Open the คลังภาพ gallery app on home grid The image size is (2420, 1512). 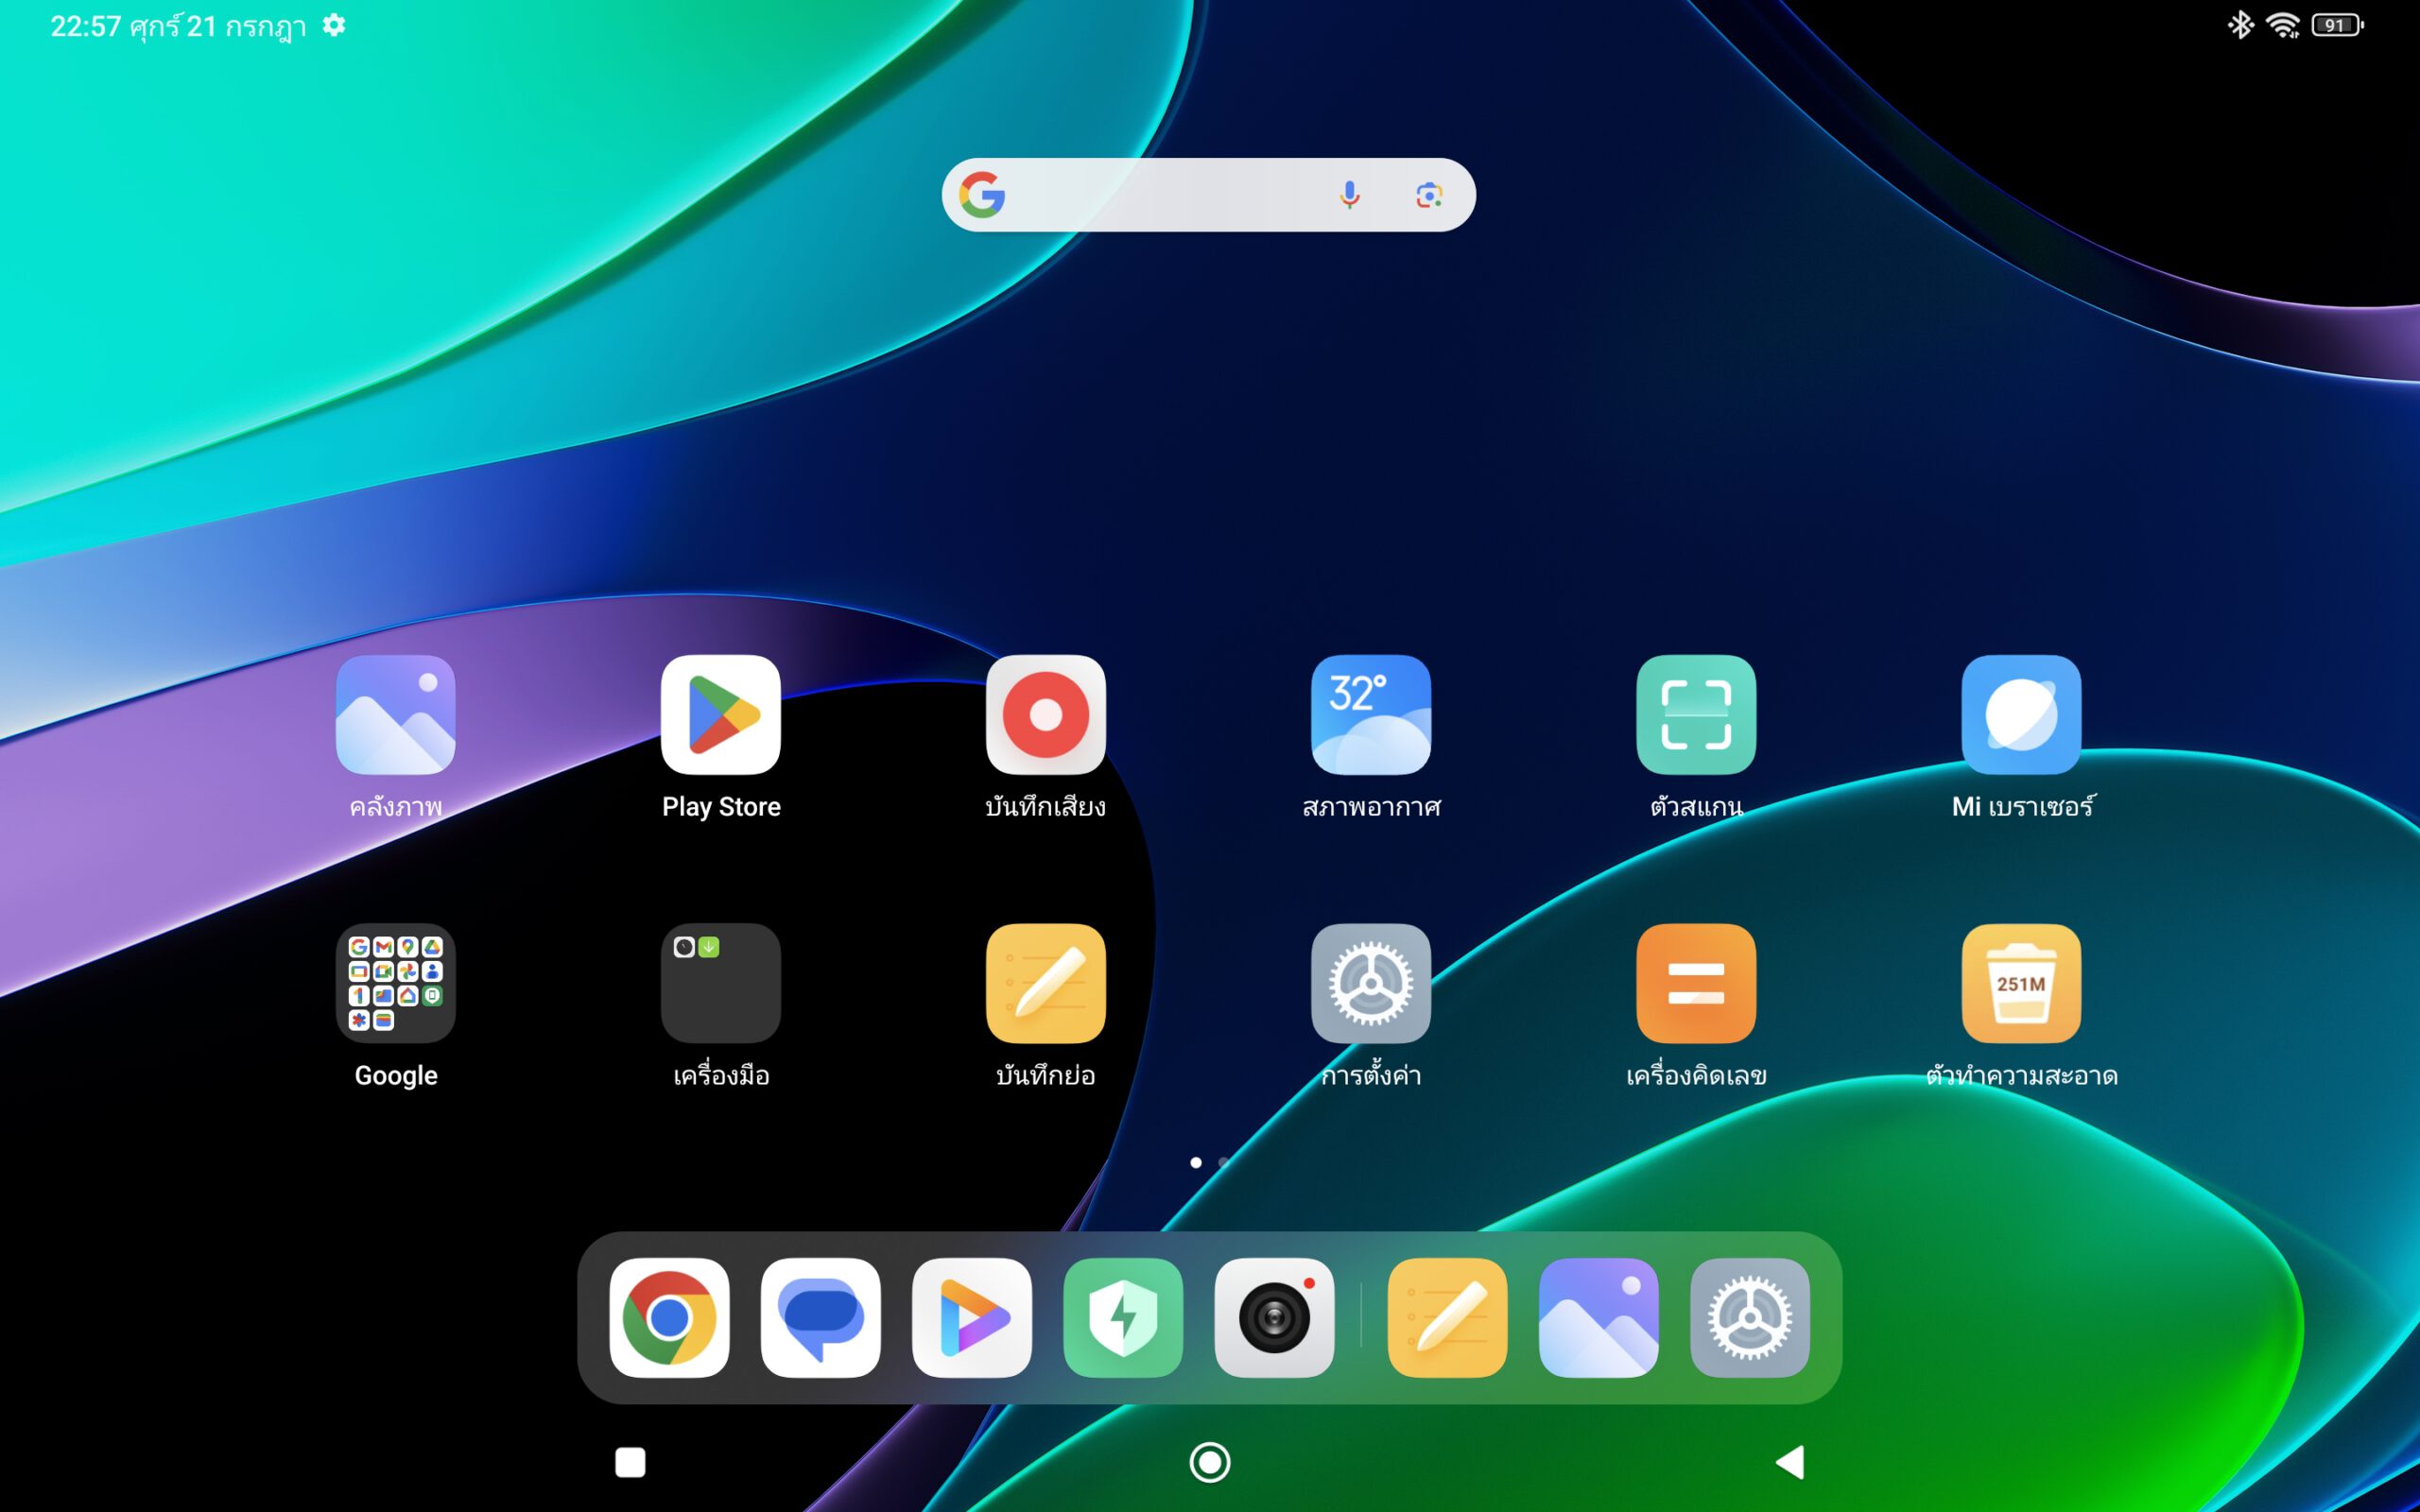[x=395, y=715]
